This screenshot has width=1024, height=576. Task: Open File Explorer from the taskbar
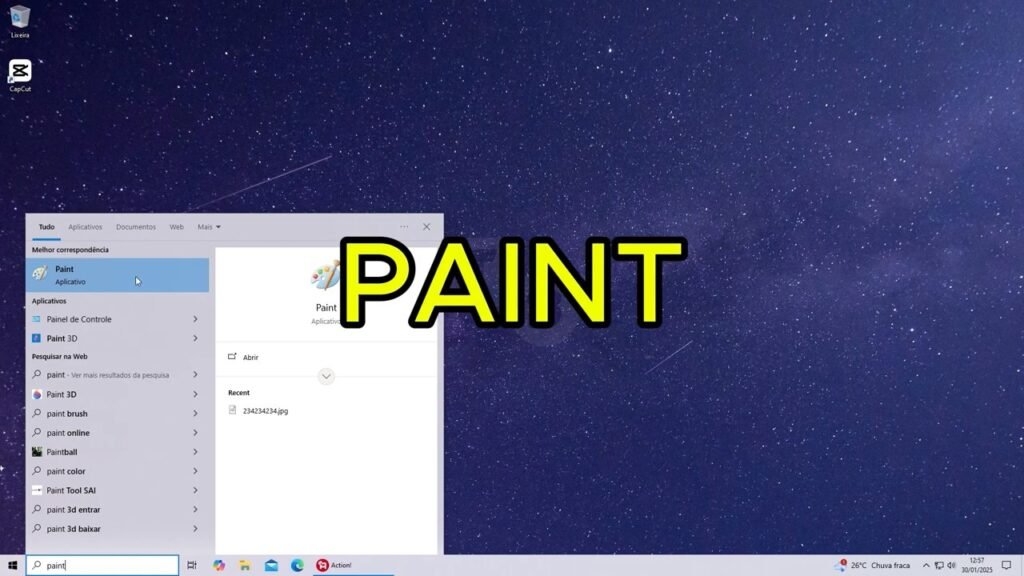click(x=245, y=566)
